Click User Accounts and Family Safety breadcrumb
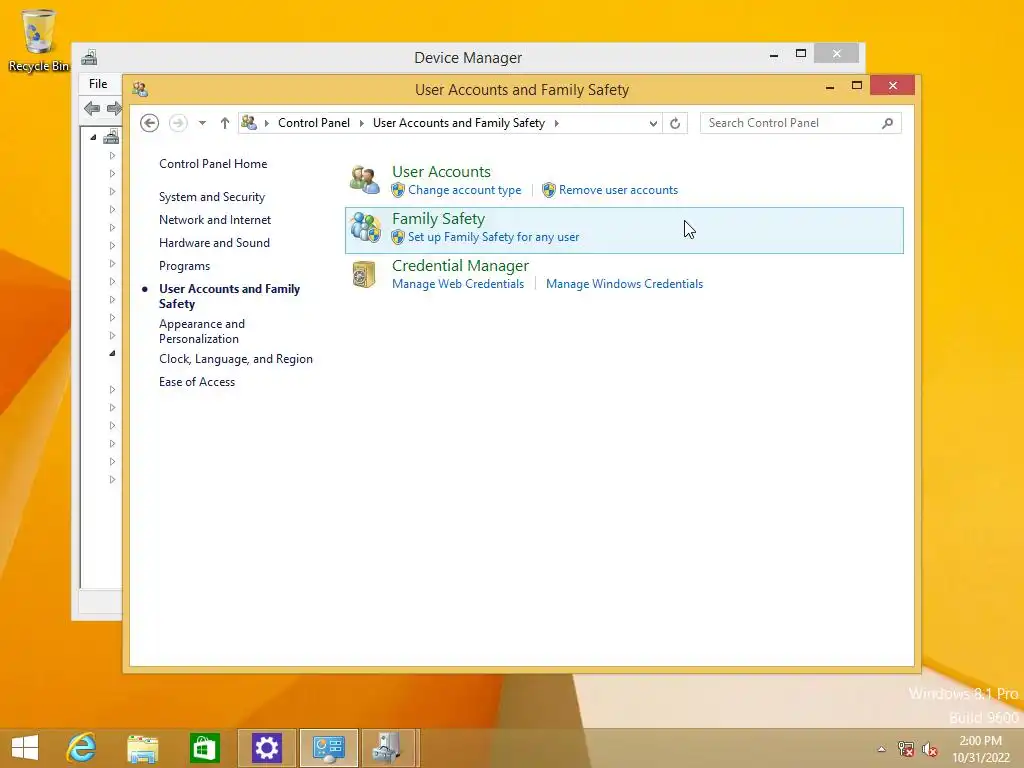The image size is (1024, 768). [458, 123]
